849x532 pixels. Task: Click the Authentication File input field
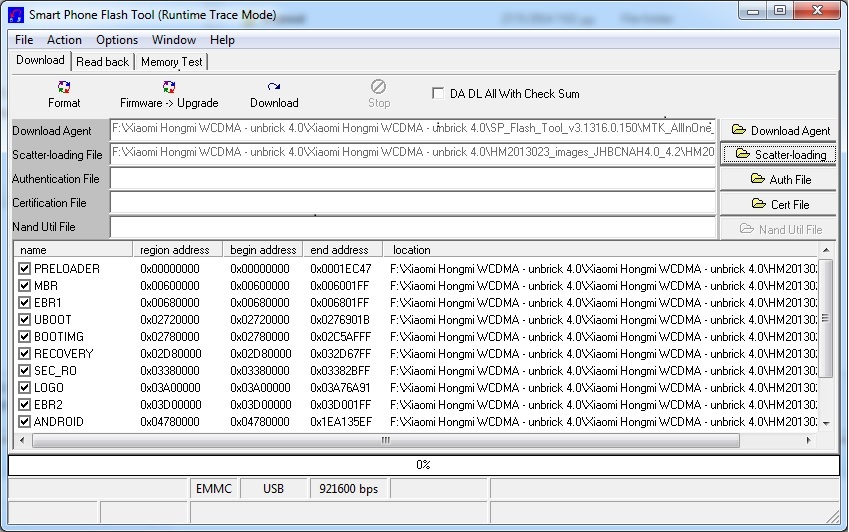413,179
